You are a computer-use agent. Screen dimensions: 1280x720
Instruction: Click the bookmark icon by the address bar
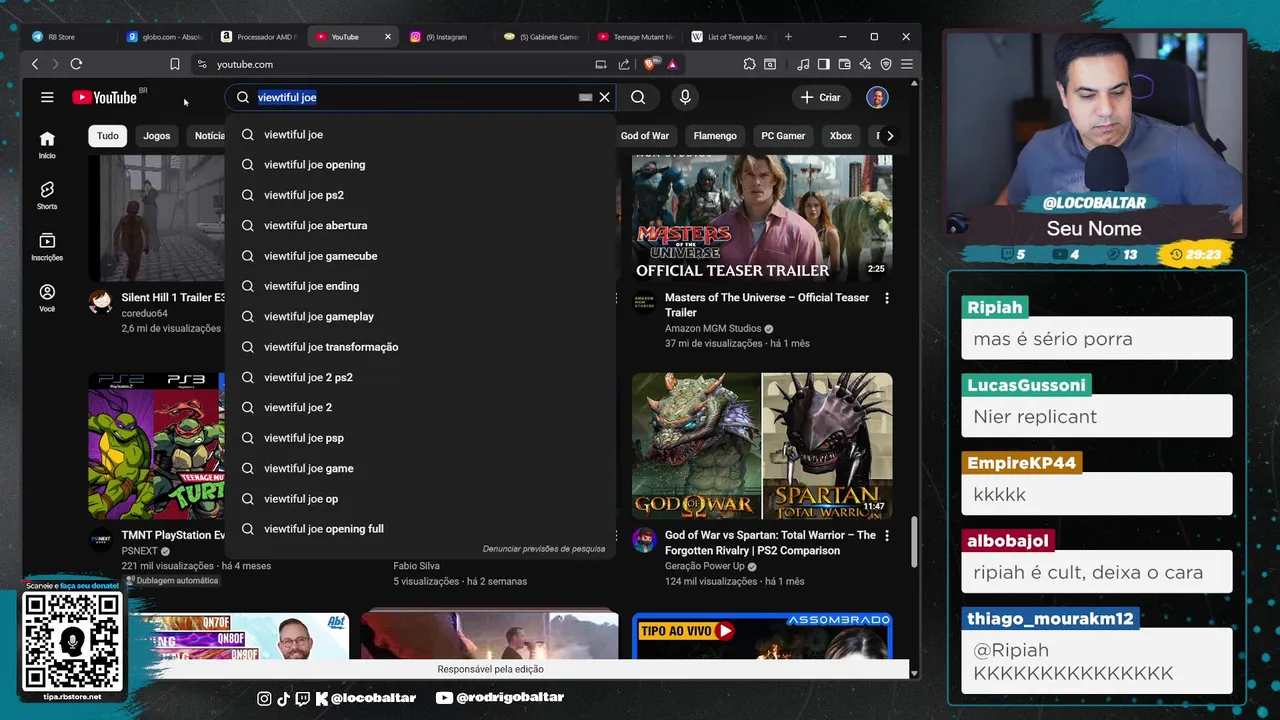[x=175, y=64]
